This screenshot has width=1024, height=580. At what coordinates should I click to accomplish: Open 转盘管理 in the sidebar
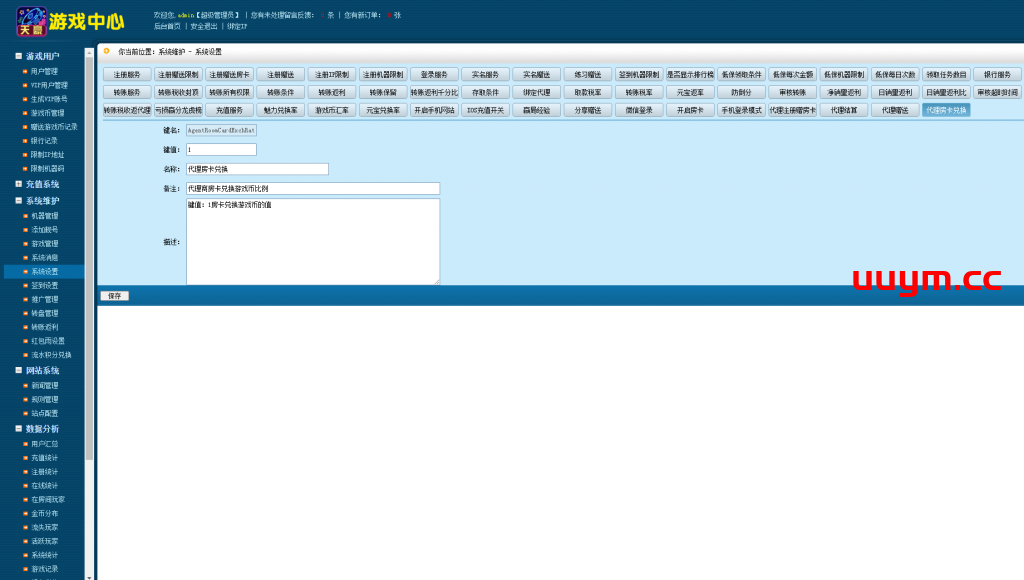point(44,313)
